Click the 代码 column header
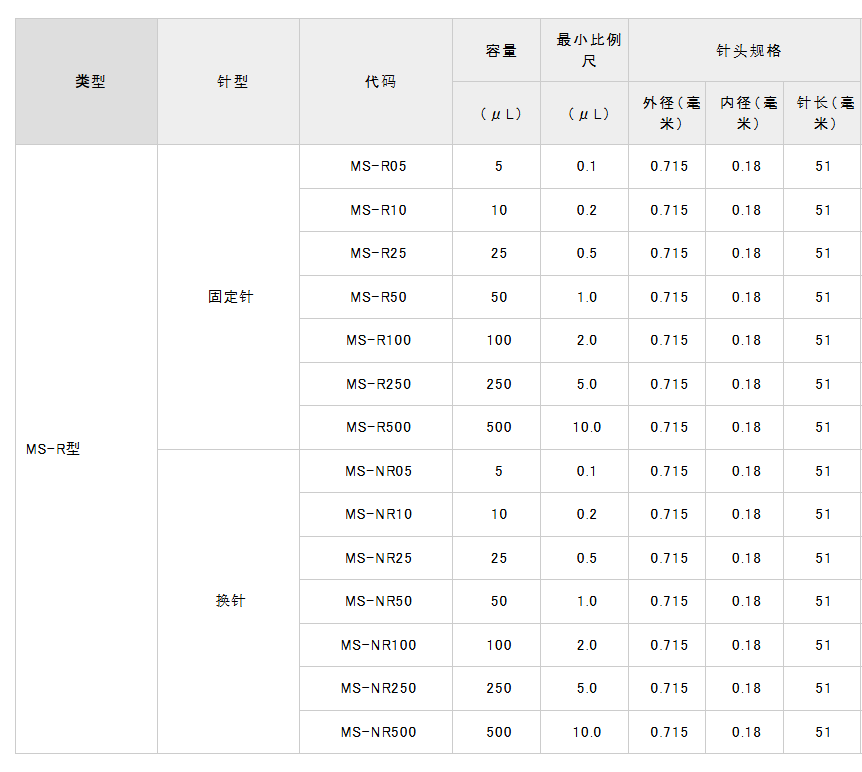The image size is (862, 772). point(379,82)
